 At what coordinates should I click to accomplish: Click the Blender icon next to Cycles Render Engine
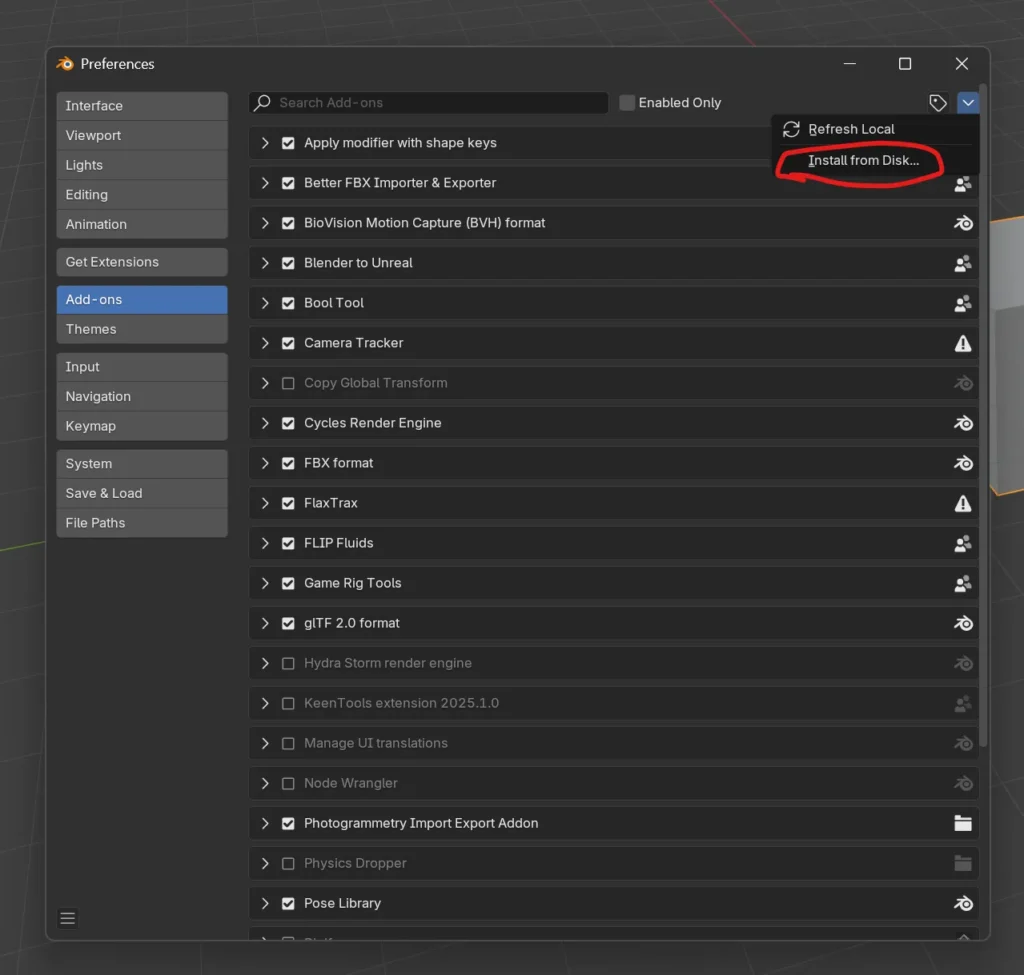(x=962, y=423)
